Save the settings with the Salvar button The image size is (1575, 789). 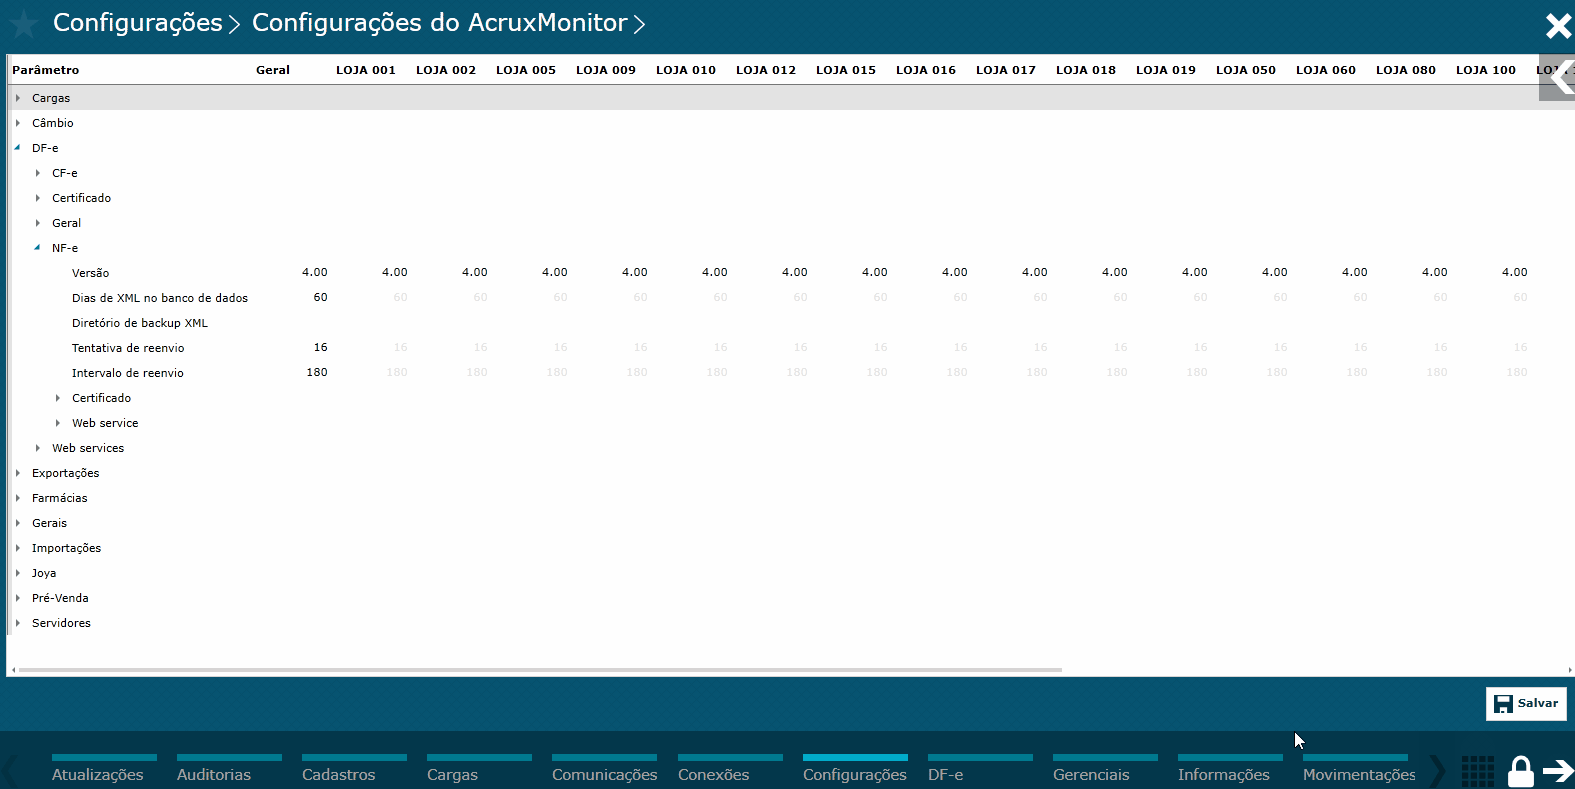point(1526,704)
